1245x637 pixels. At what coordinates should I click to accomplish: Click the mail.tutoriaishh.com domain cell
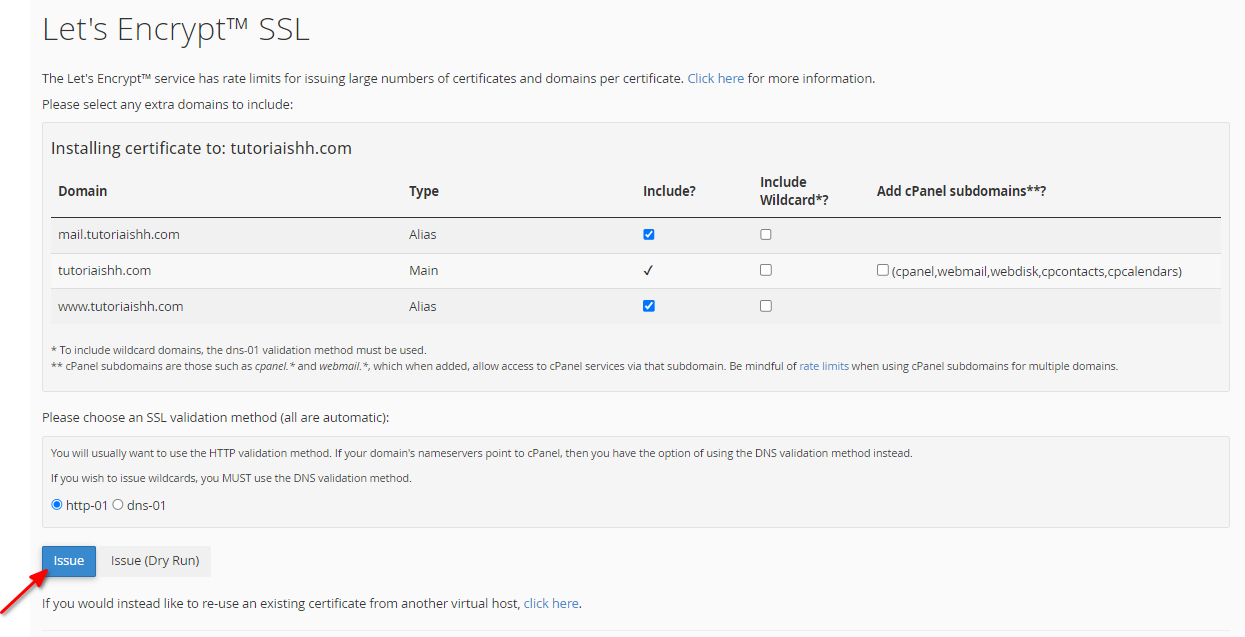coord(119,234)
